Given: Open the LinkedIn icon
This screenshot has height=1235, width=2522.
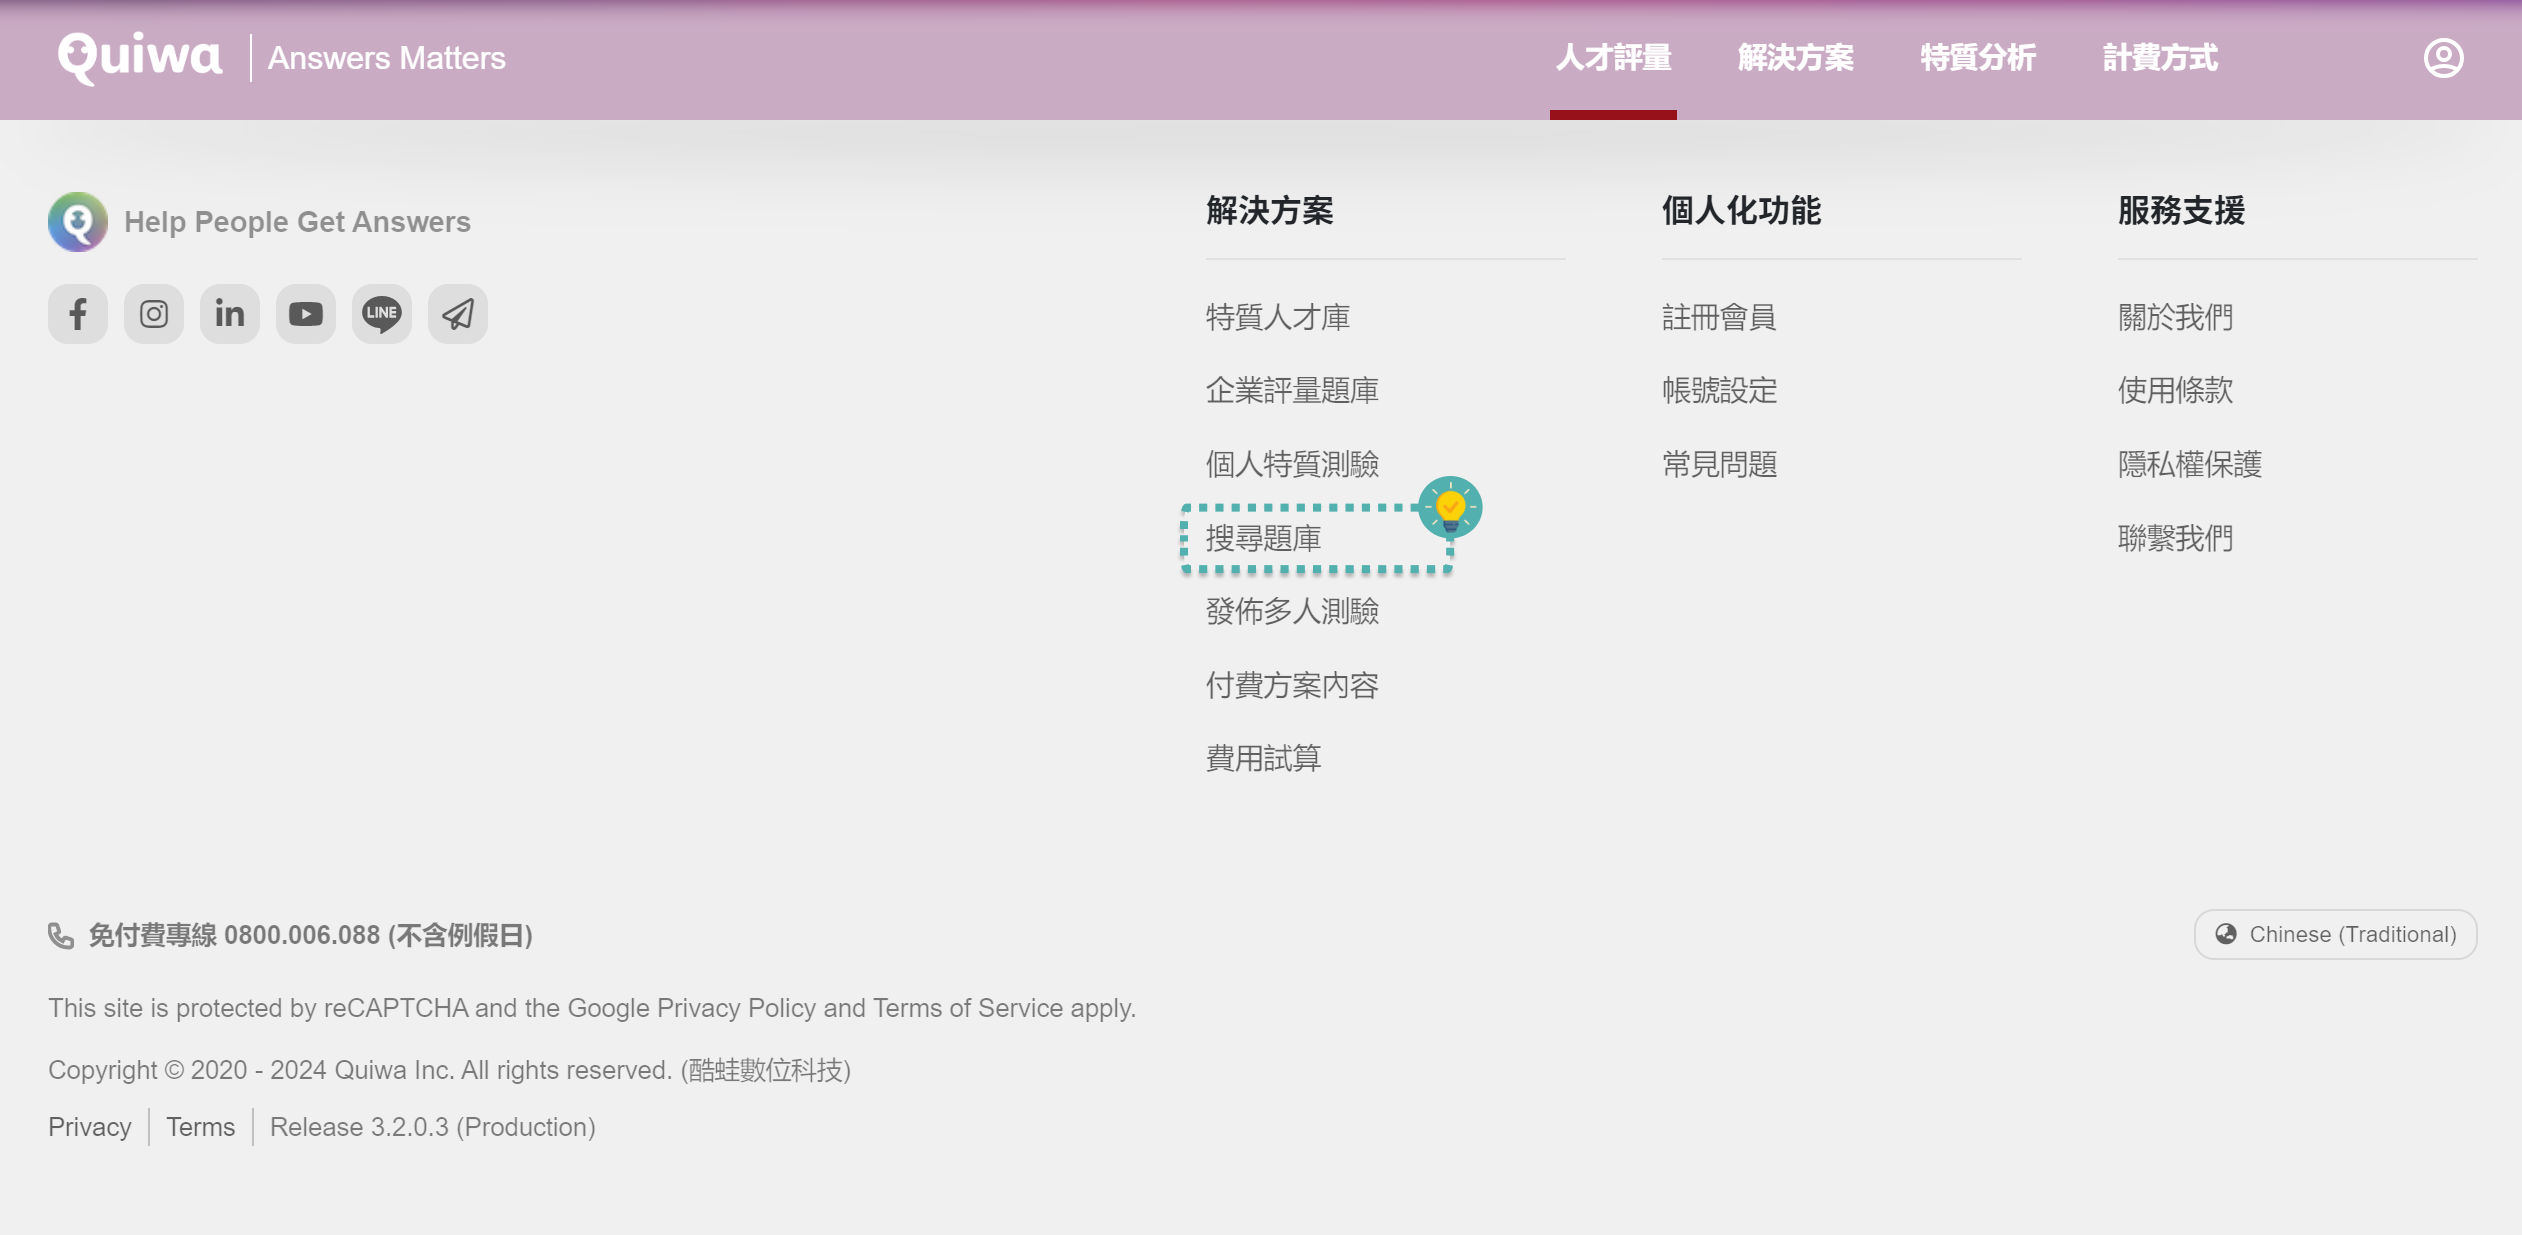Looking at the screenshot, I should [x=229, y=313].
